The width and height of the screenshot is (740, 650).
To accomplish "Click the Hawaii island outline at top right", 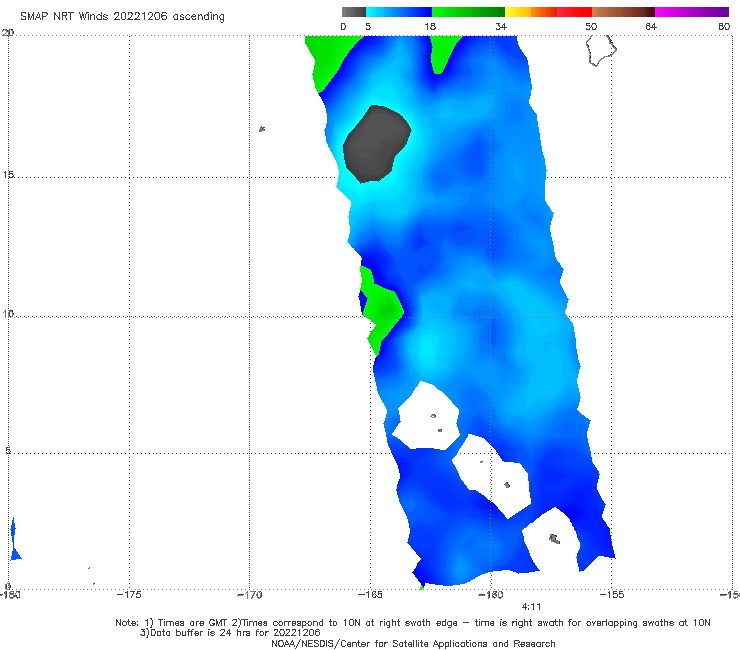I will click(601, 50).
